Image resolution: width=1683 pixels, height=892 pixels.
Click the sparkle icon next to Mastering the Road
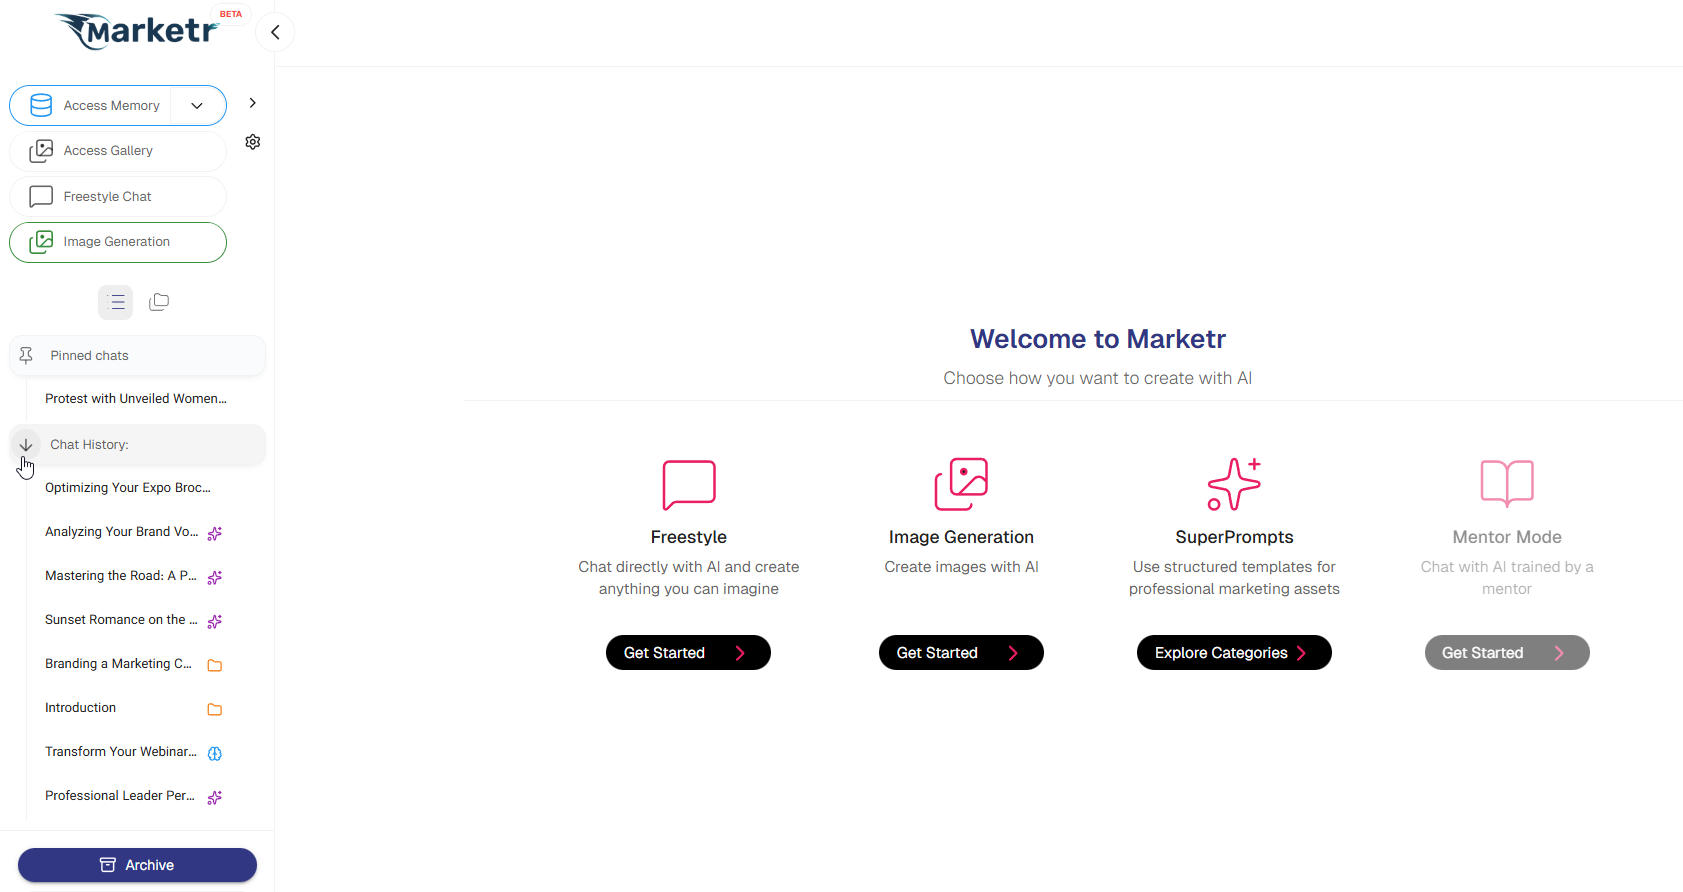214,577
